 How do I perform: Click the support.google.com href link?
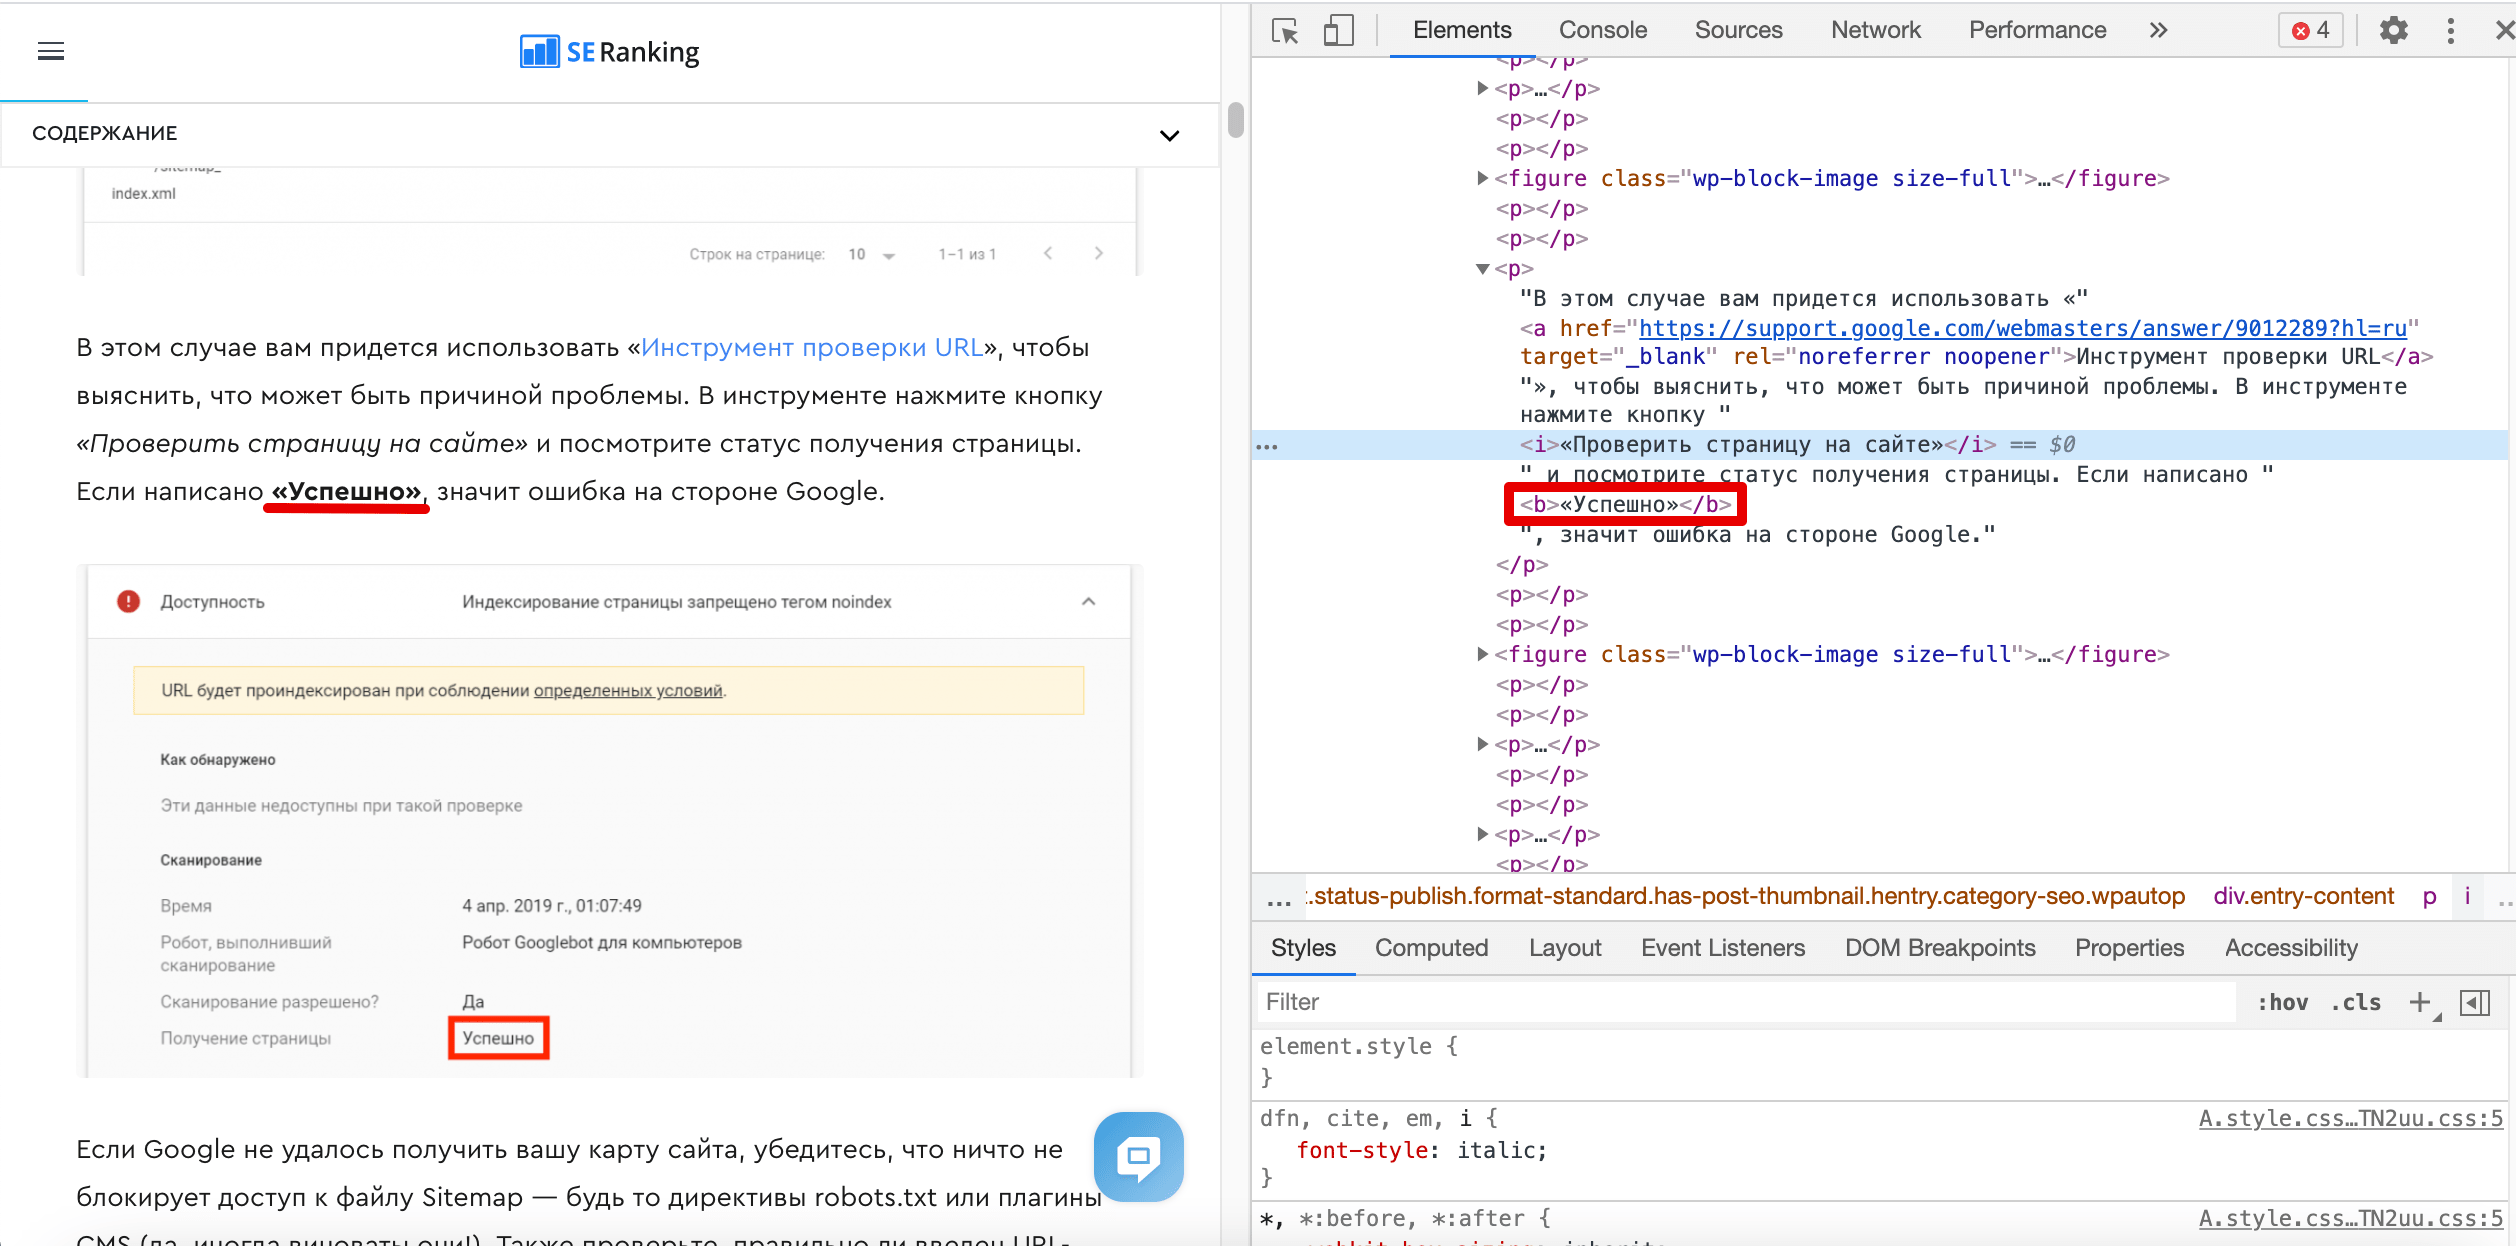2022,329
